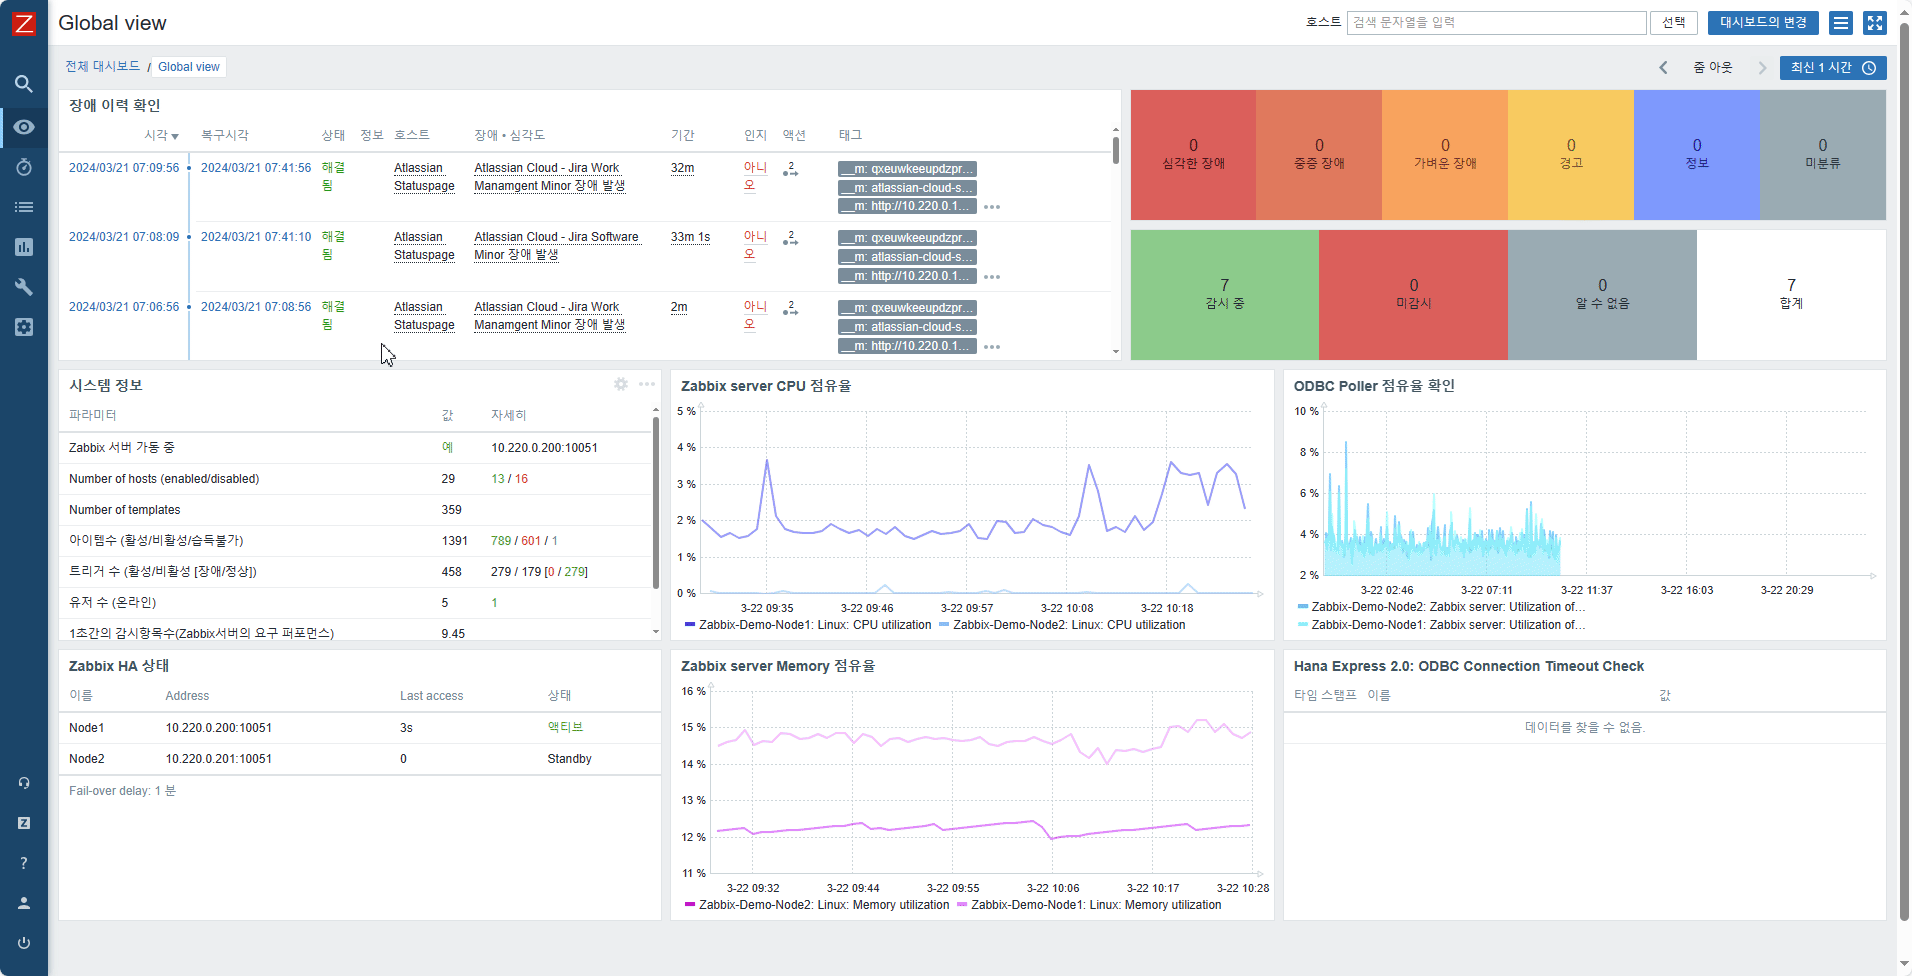Open actions icon for 07:08:09 problem row

(x=790, y=238)
